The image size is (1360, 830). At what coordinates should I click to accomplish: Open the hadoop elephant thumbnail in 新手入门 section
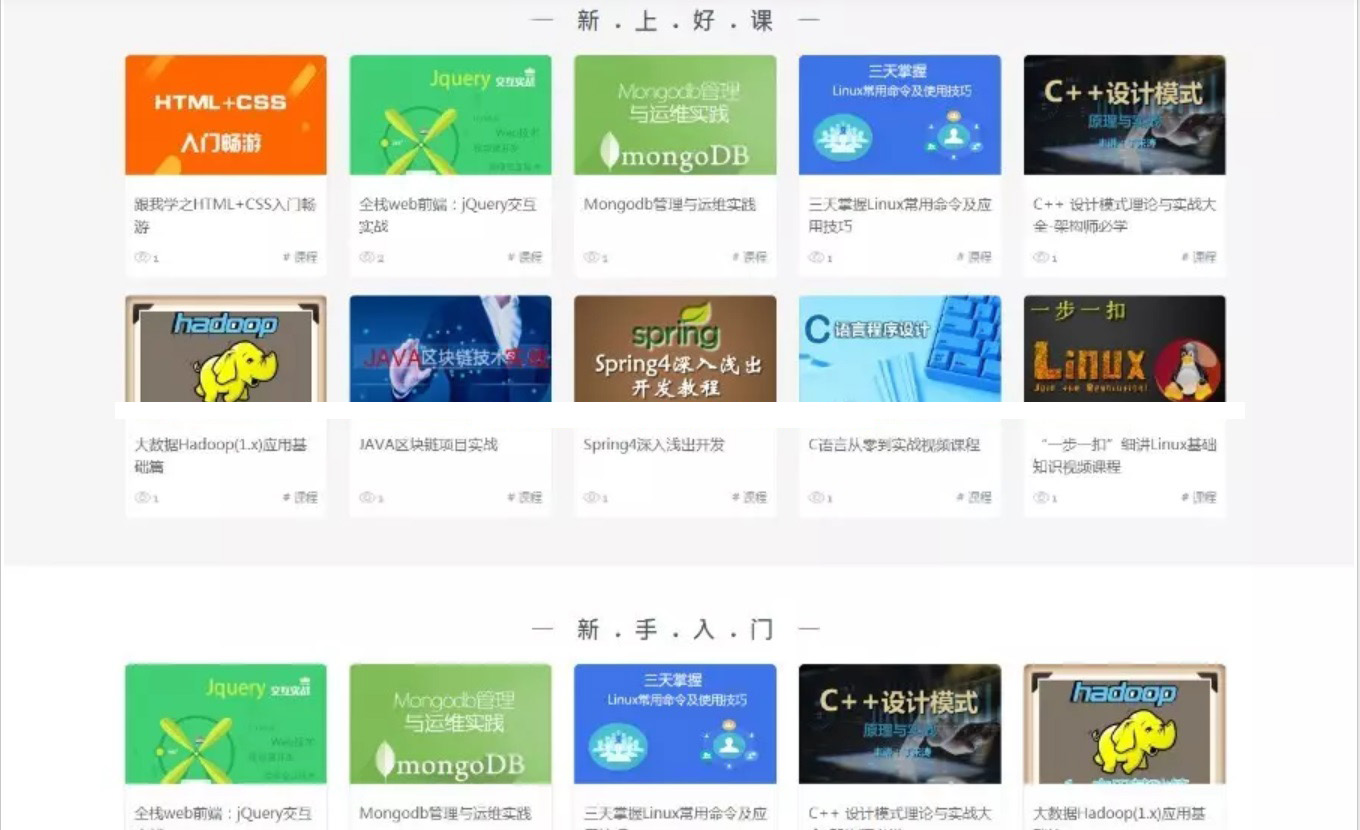(1124, 723)
